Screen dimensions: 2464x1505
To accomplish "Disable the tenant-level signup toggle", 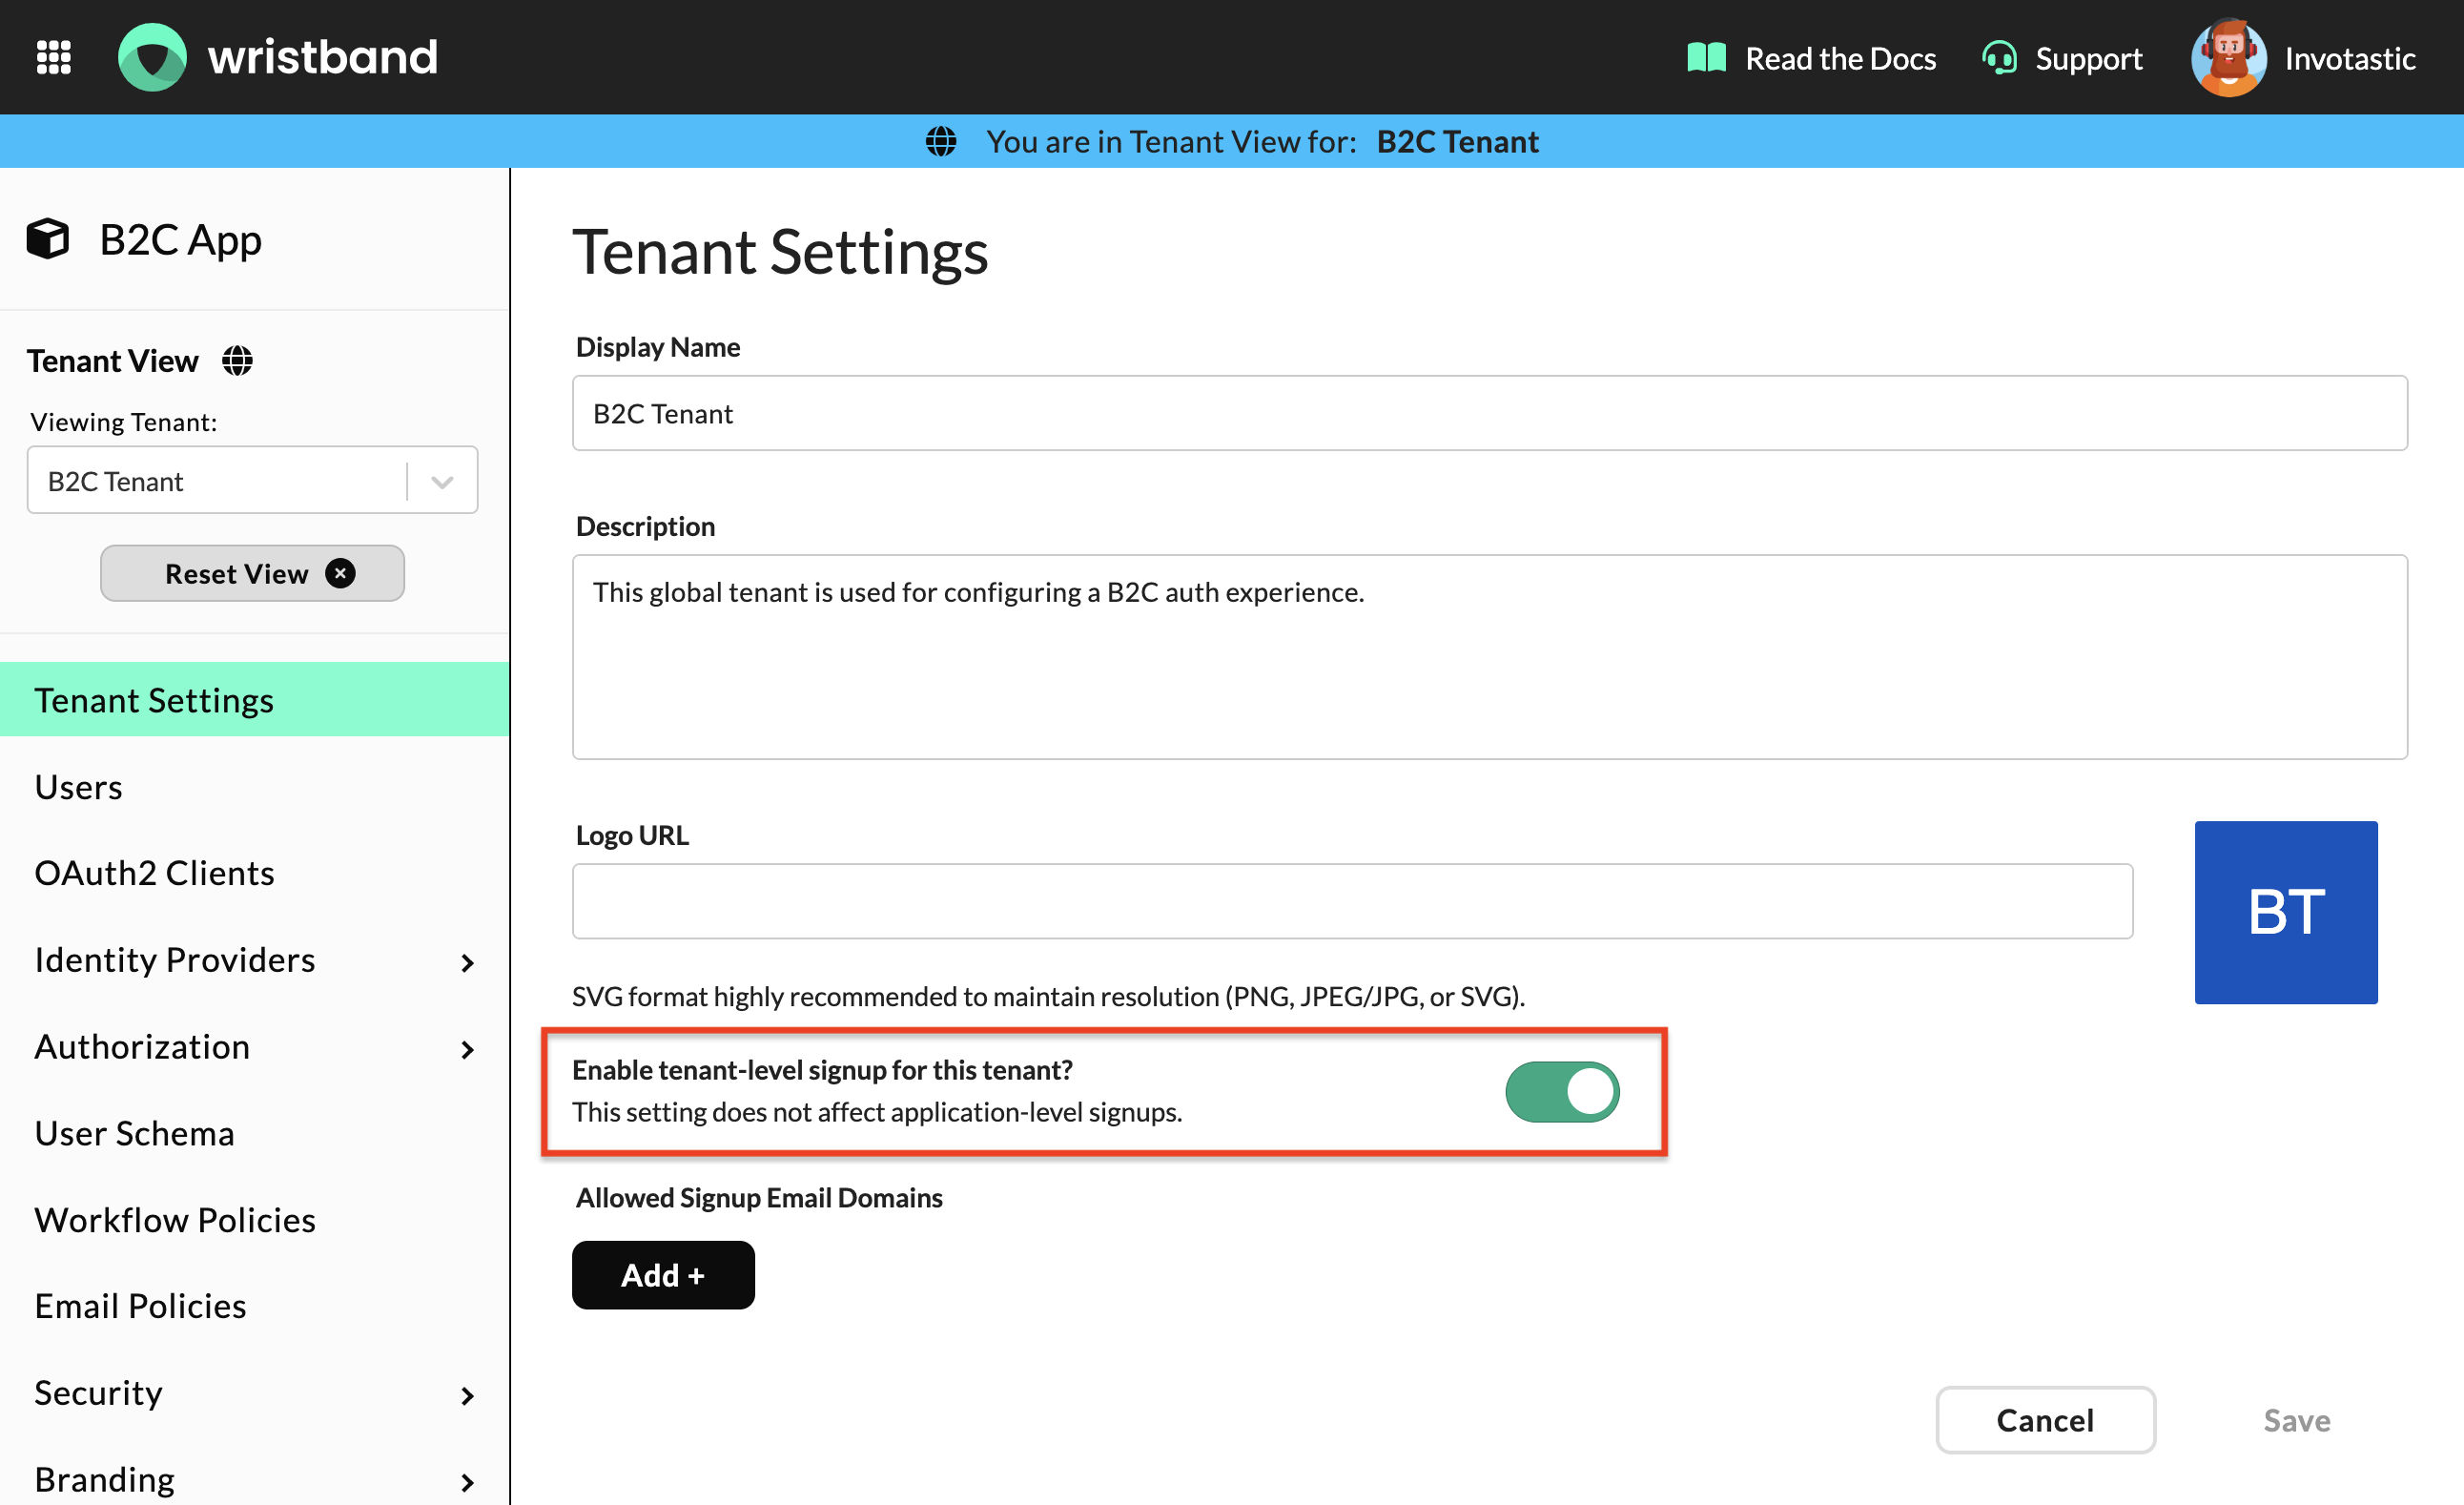I will click(1561, 1091).
